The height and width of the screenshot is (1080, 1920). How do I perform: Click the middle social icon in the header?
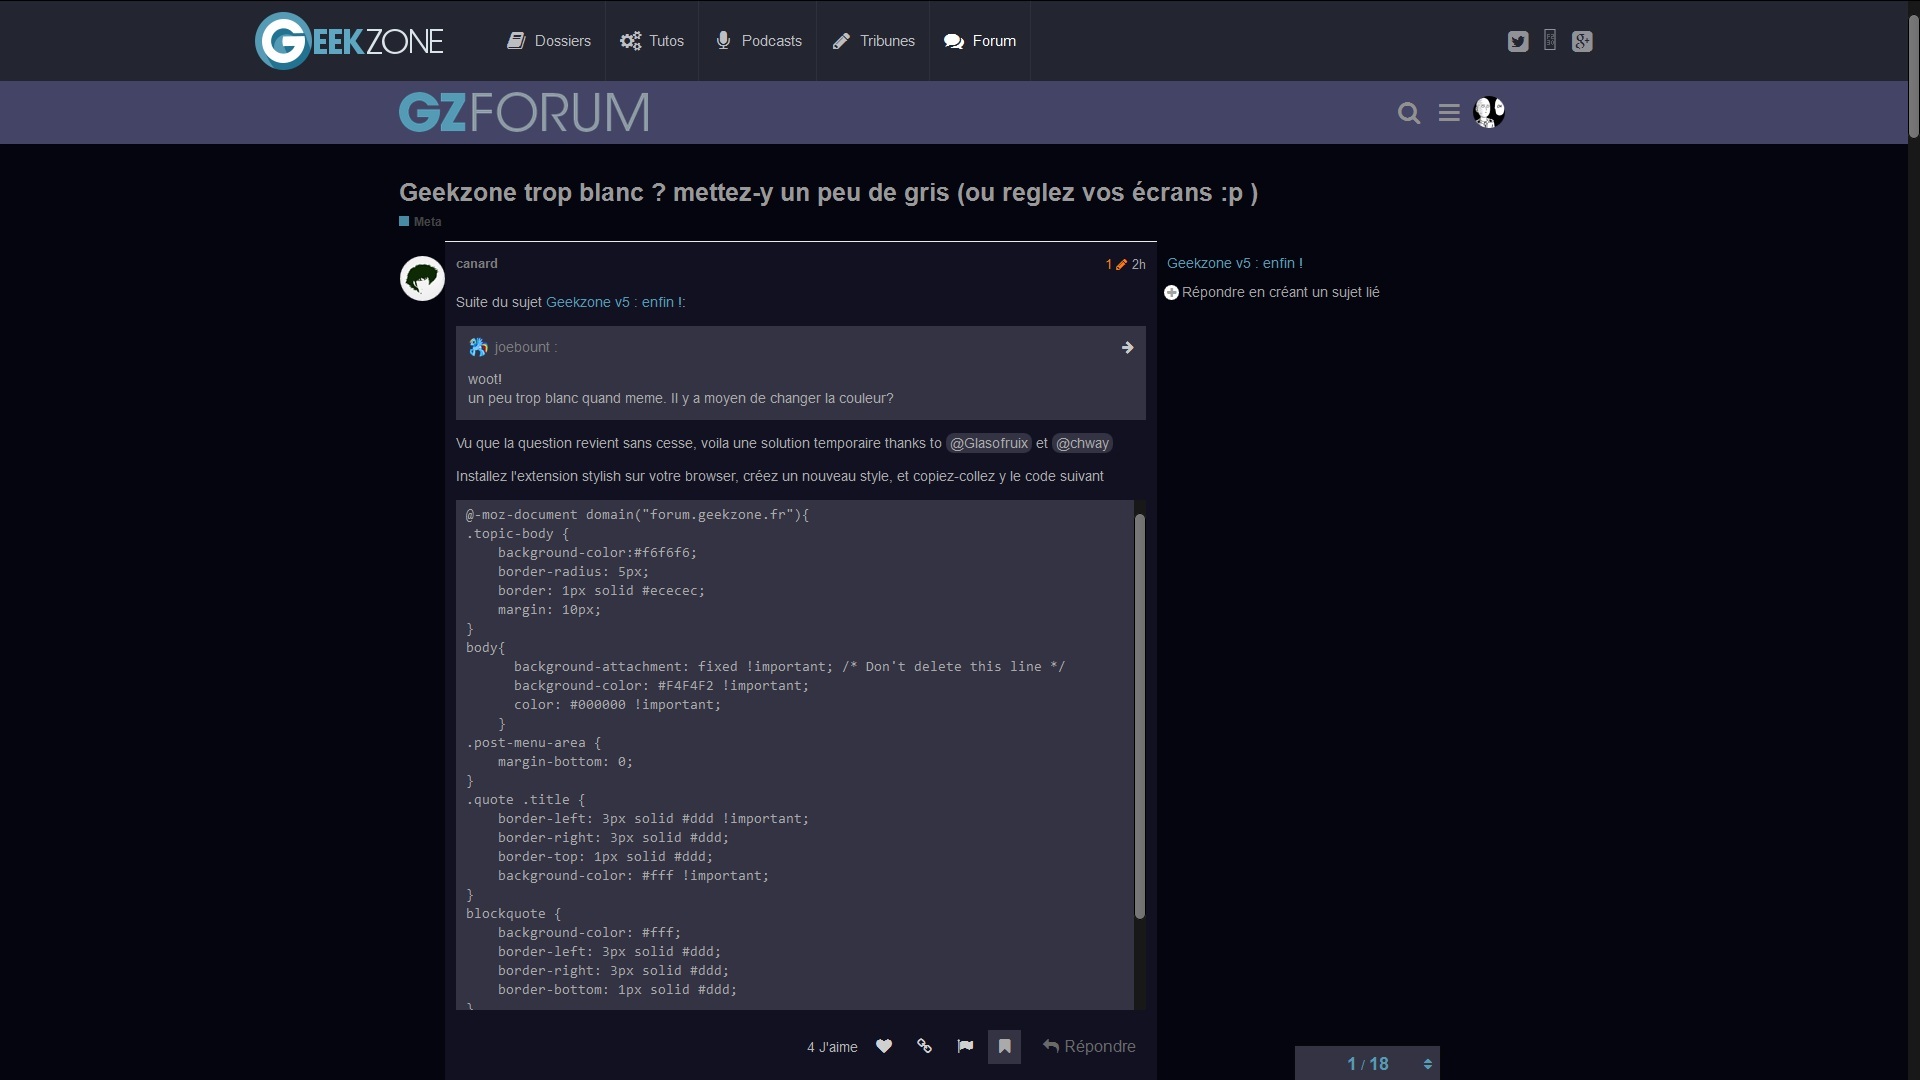click(1550, 40)
